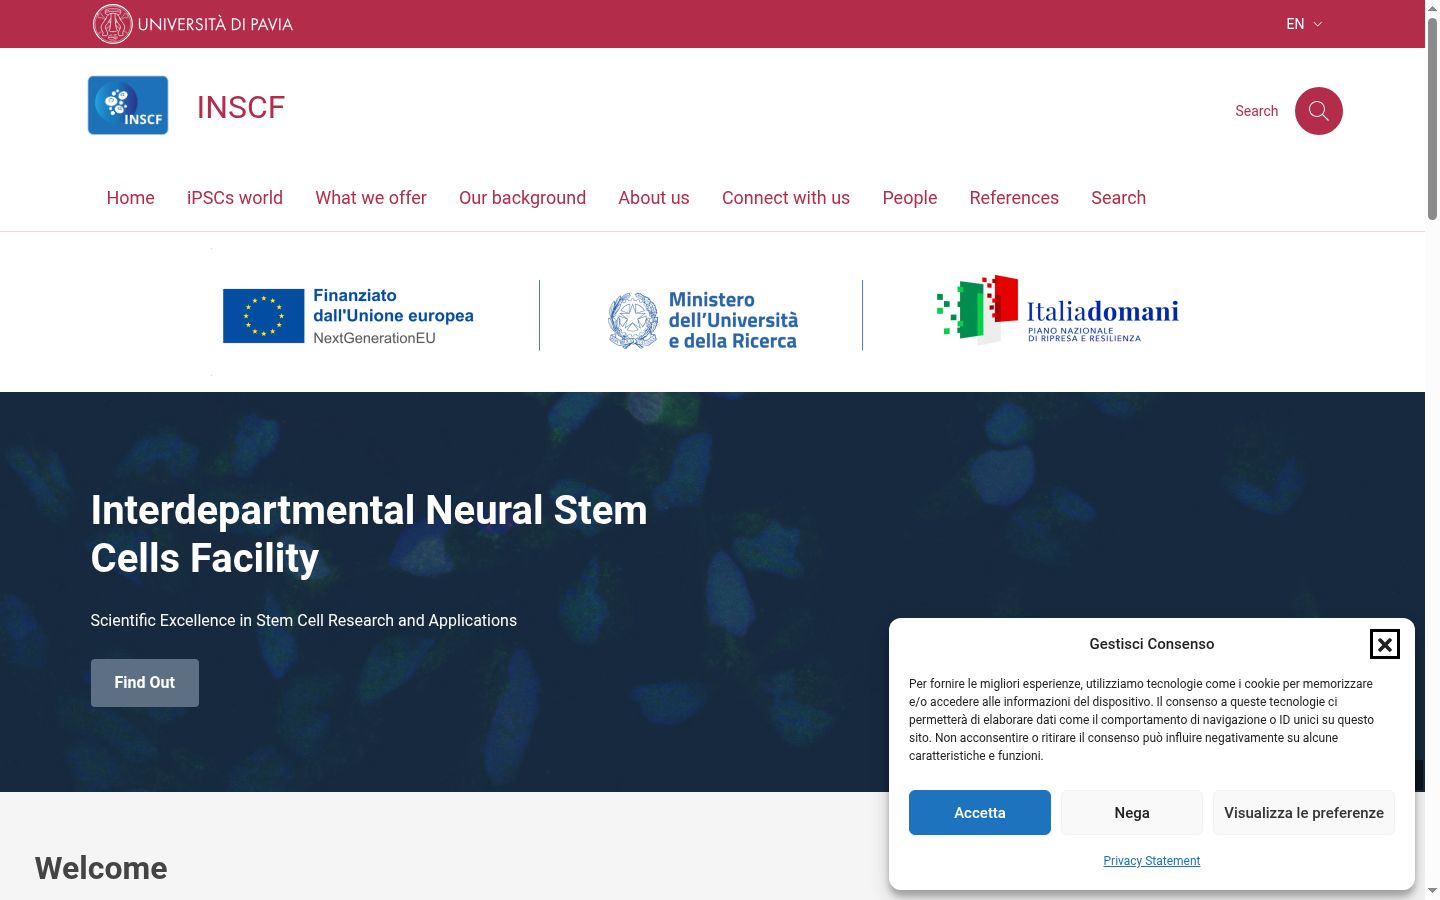Open Connect with us menu item

click(786, 198)
